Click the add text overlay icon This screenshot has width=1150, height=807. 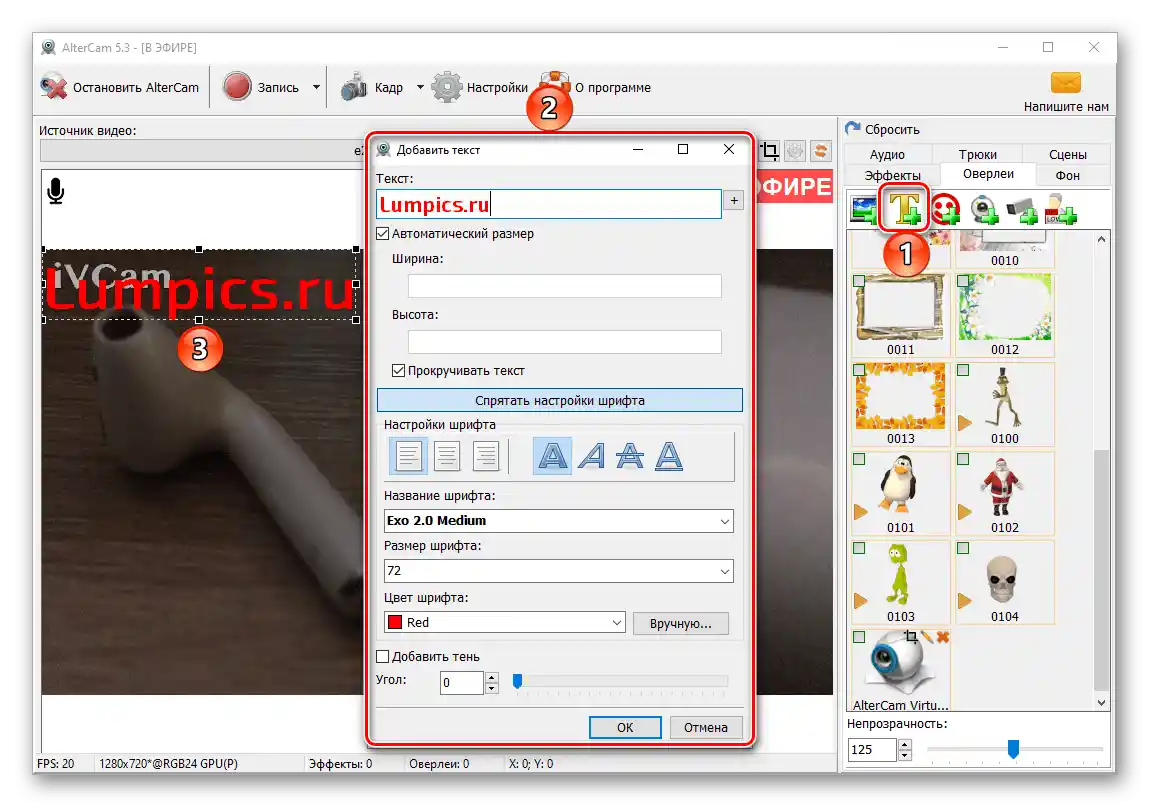(x=904, y=208)
